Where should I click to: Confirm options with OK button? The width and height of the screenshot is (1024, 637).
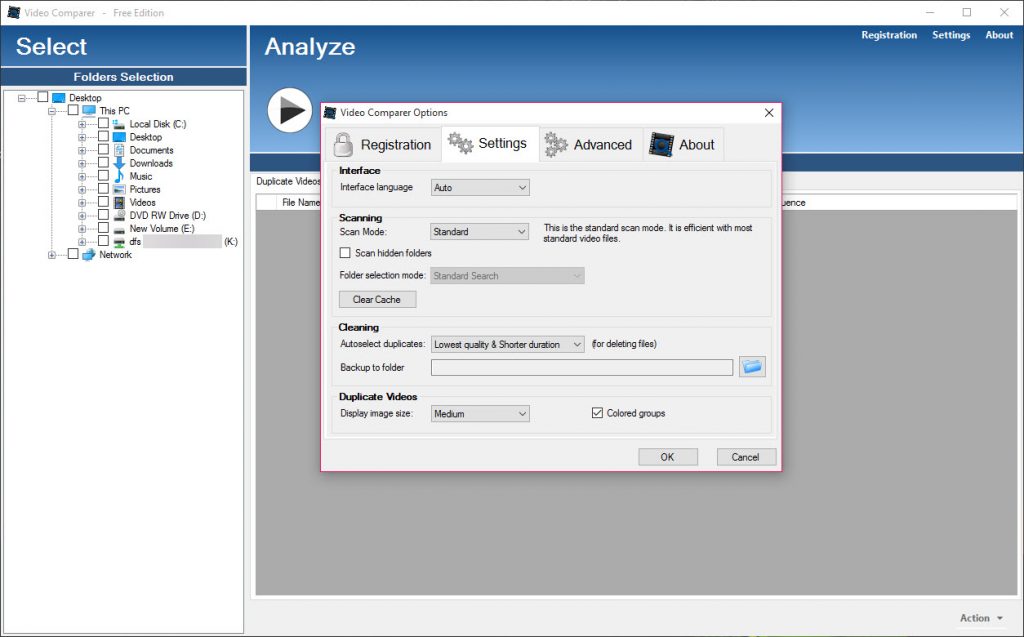[x=667, y=457]
